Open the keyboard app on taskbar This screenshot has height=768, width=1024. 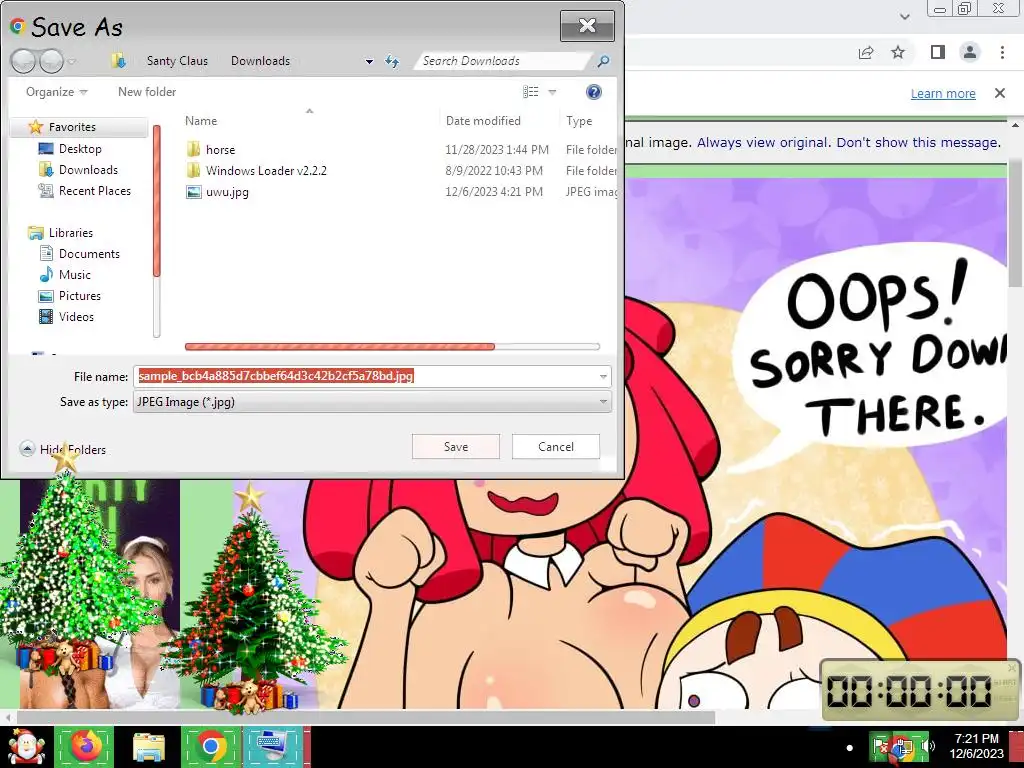tap(273, 747)
